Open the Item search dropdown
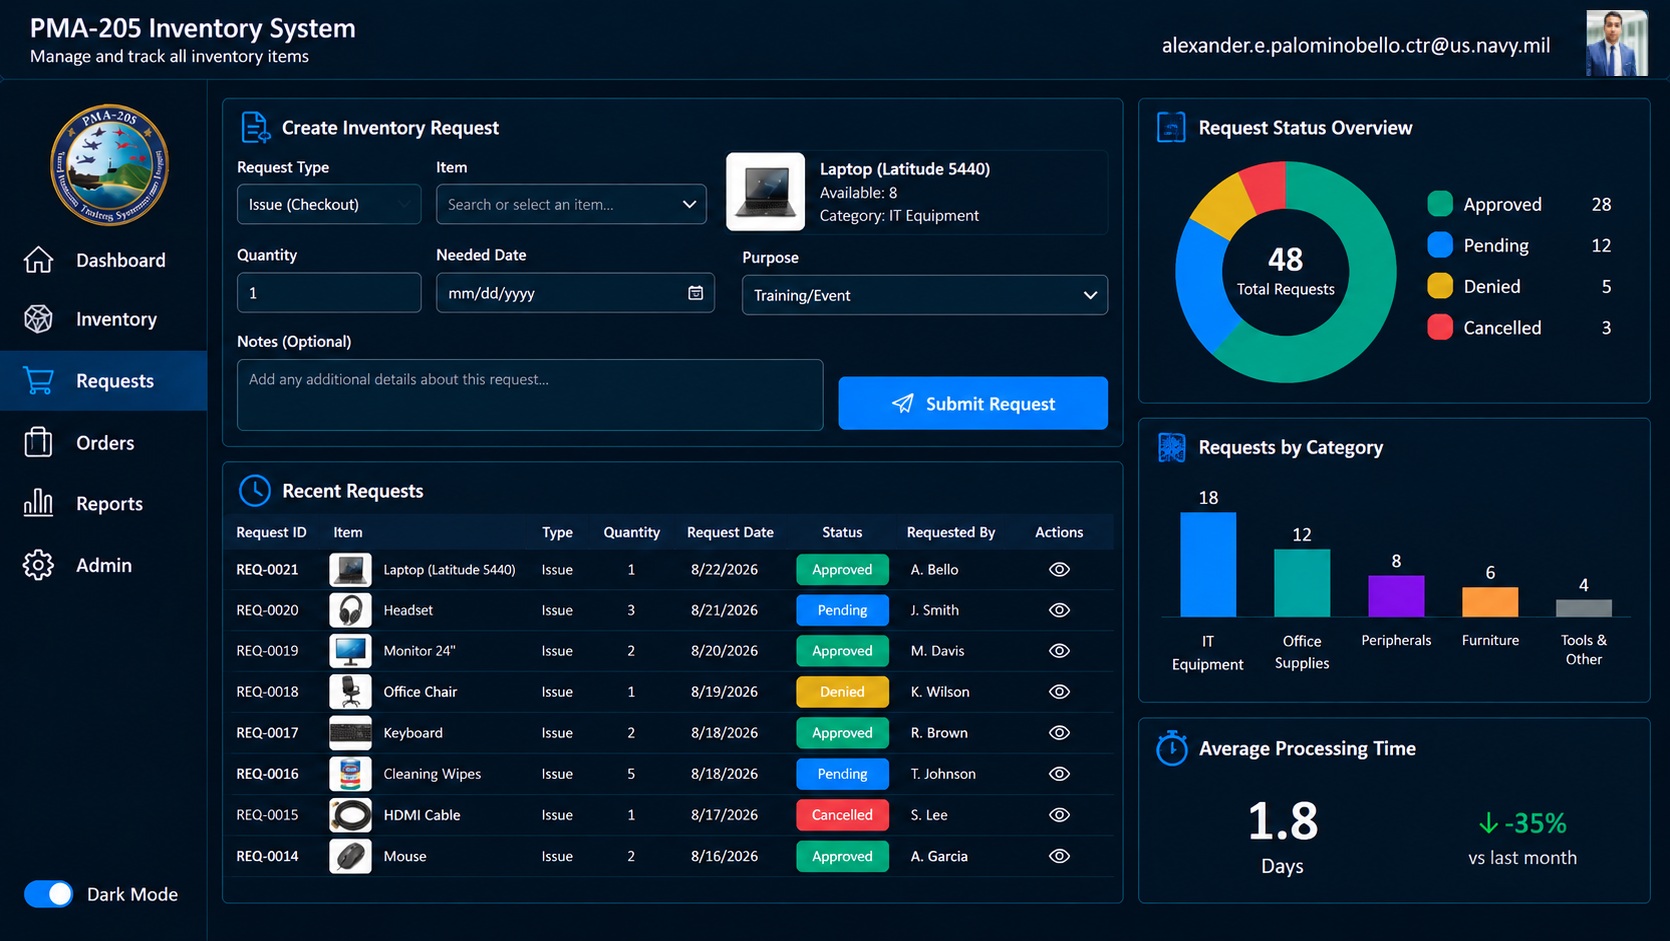This screenshot has height=941, width=1670. [571, 204]
